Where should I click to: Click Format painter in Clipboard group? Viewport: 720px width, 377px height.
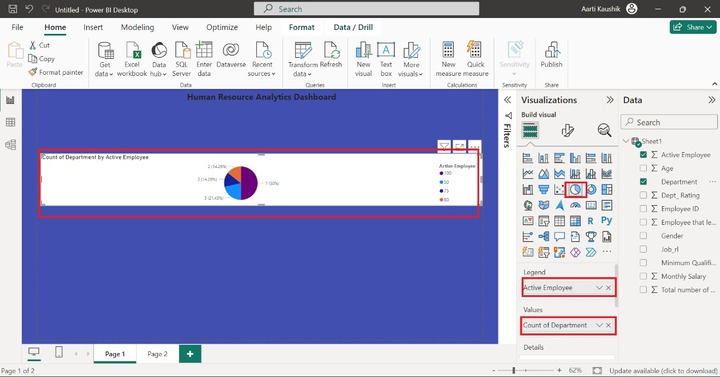(56, 72)
